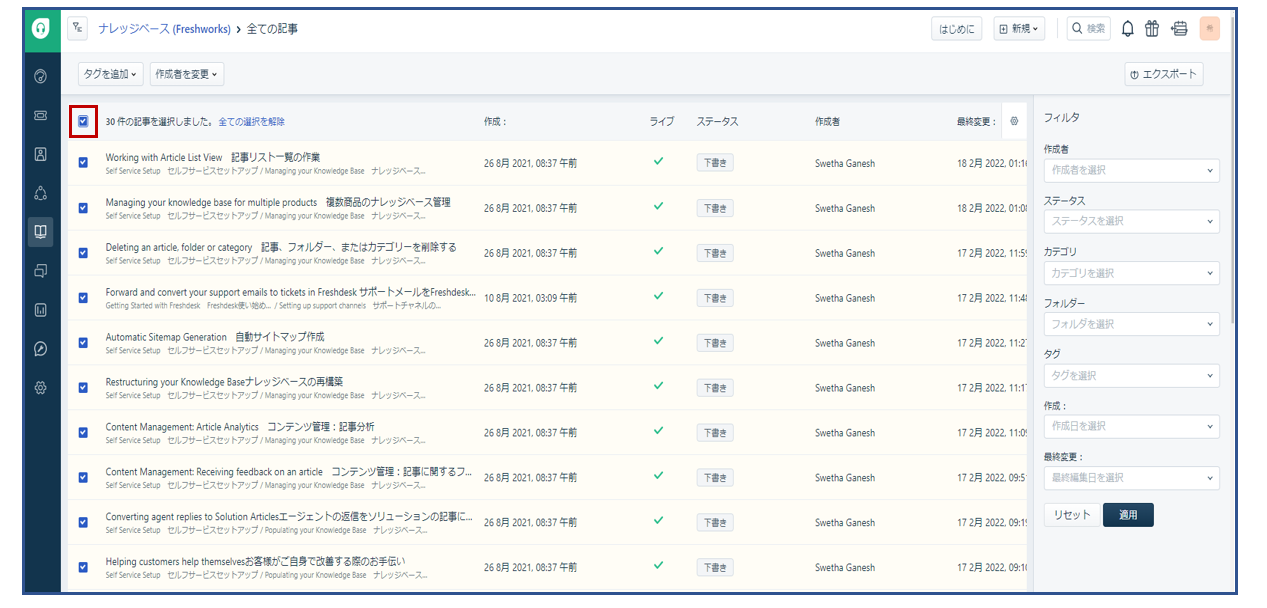Viewport: 1267px width, 608px height.
Task: Uncheck Restructuring your Knowledge Base checkbox
Action: click(83, 387)
